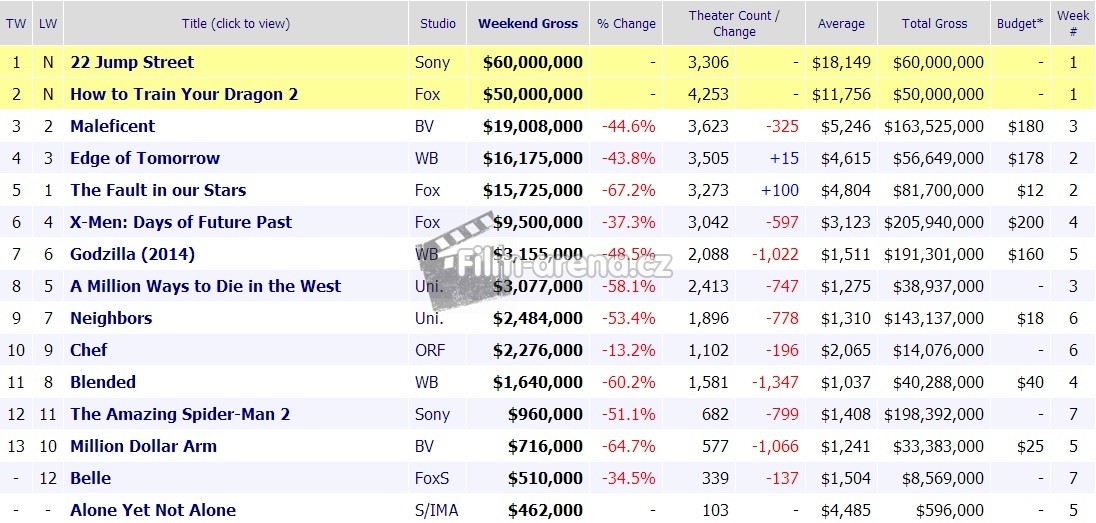Sort by the Average column header

[841, 23]
